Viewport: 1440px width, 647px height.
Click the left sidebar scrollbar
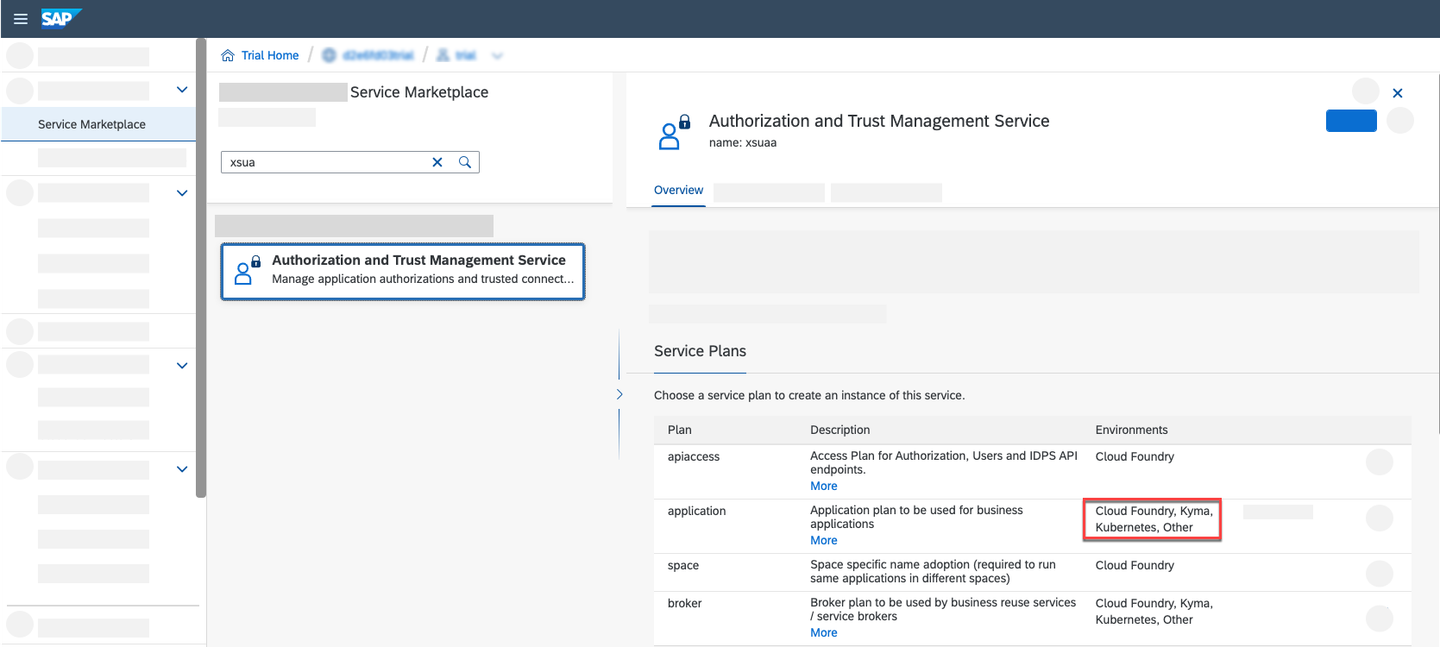coord(201,268)
